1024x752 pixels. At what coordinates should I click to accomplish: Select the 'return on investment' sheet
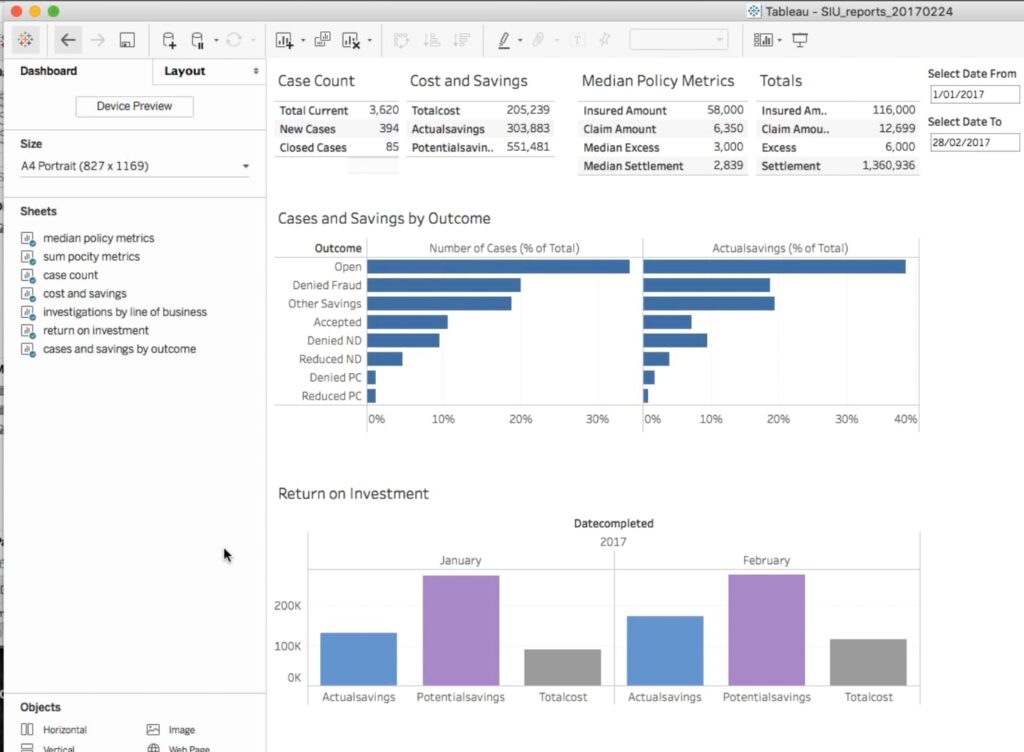click(95, 330)
